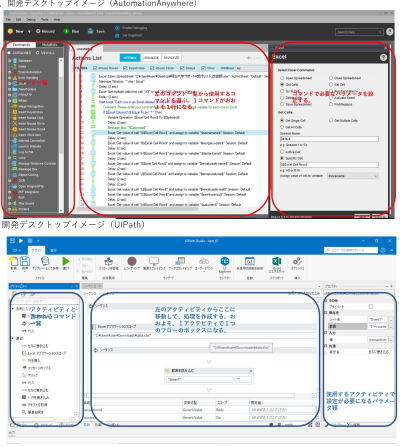Select the Activate Sheet radio option
Screen dimensions: 400x447
coord(331,98)
